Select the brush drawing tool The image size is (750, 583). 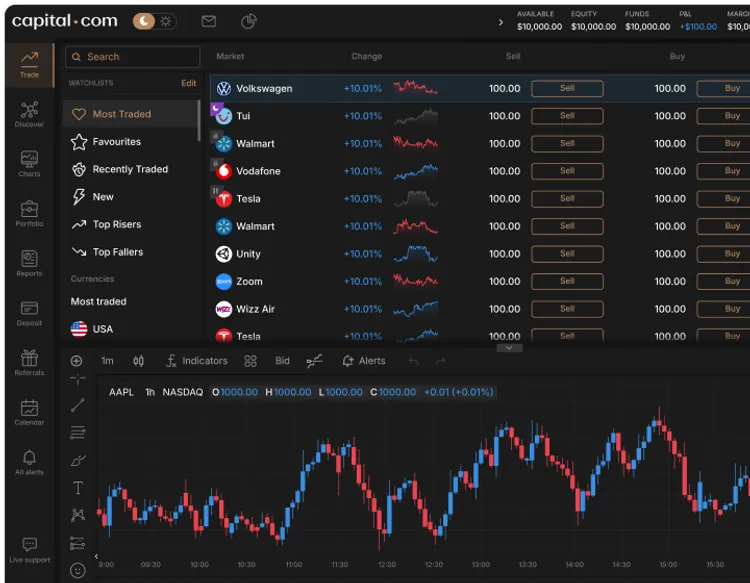(77, 460)
